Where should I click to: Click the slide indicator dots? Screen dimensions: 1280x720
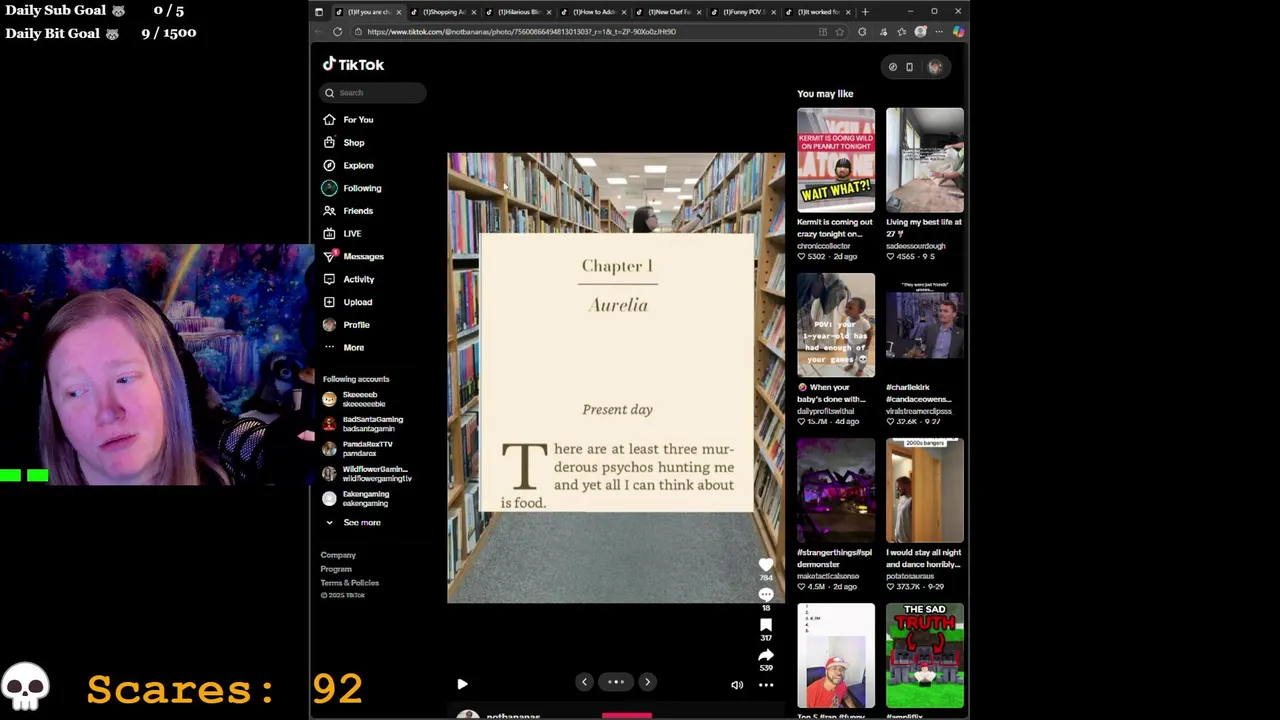[616, 682]
